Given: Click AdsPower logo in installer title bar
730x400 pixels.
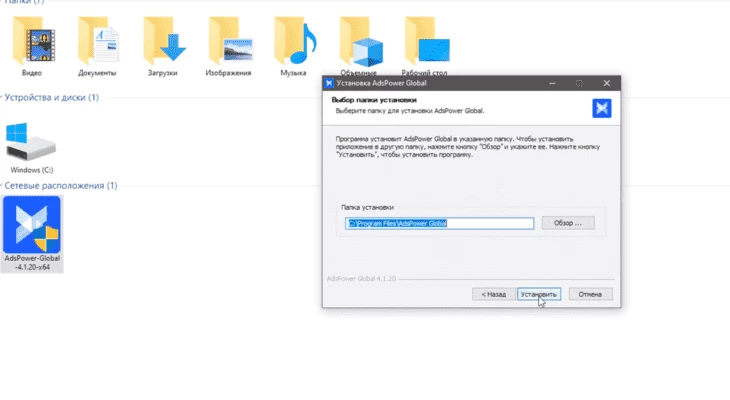Looking at the screenshot, I should click(329, 83).
